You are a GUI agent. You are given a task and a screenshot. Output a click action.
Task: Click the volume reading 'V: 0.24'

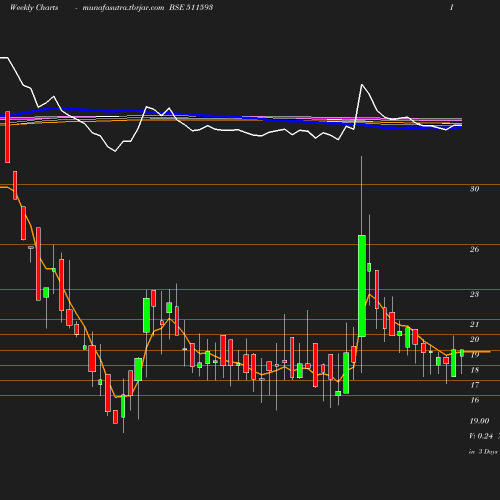click(x=481, y=436)
